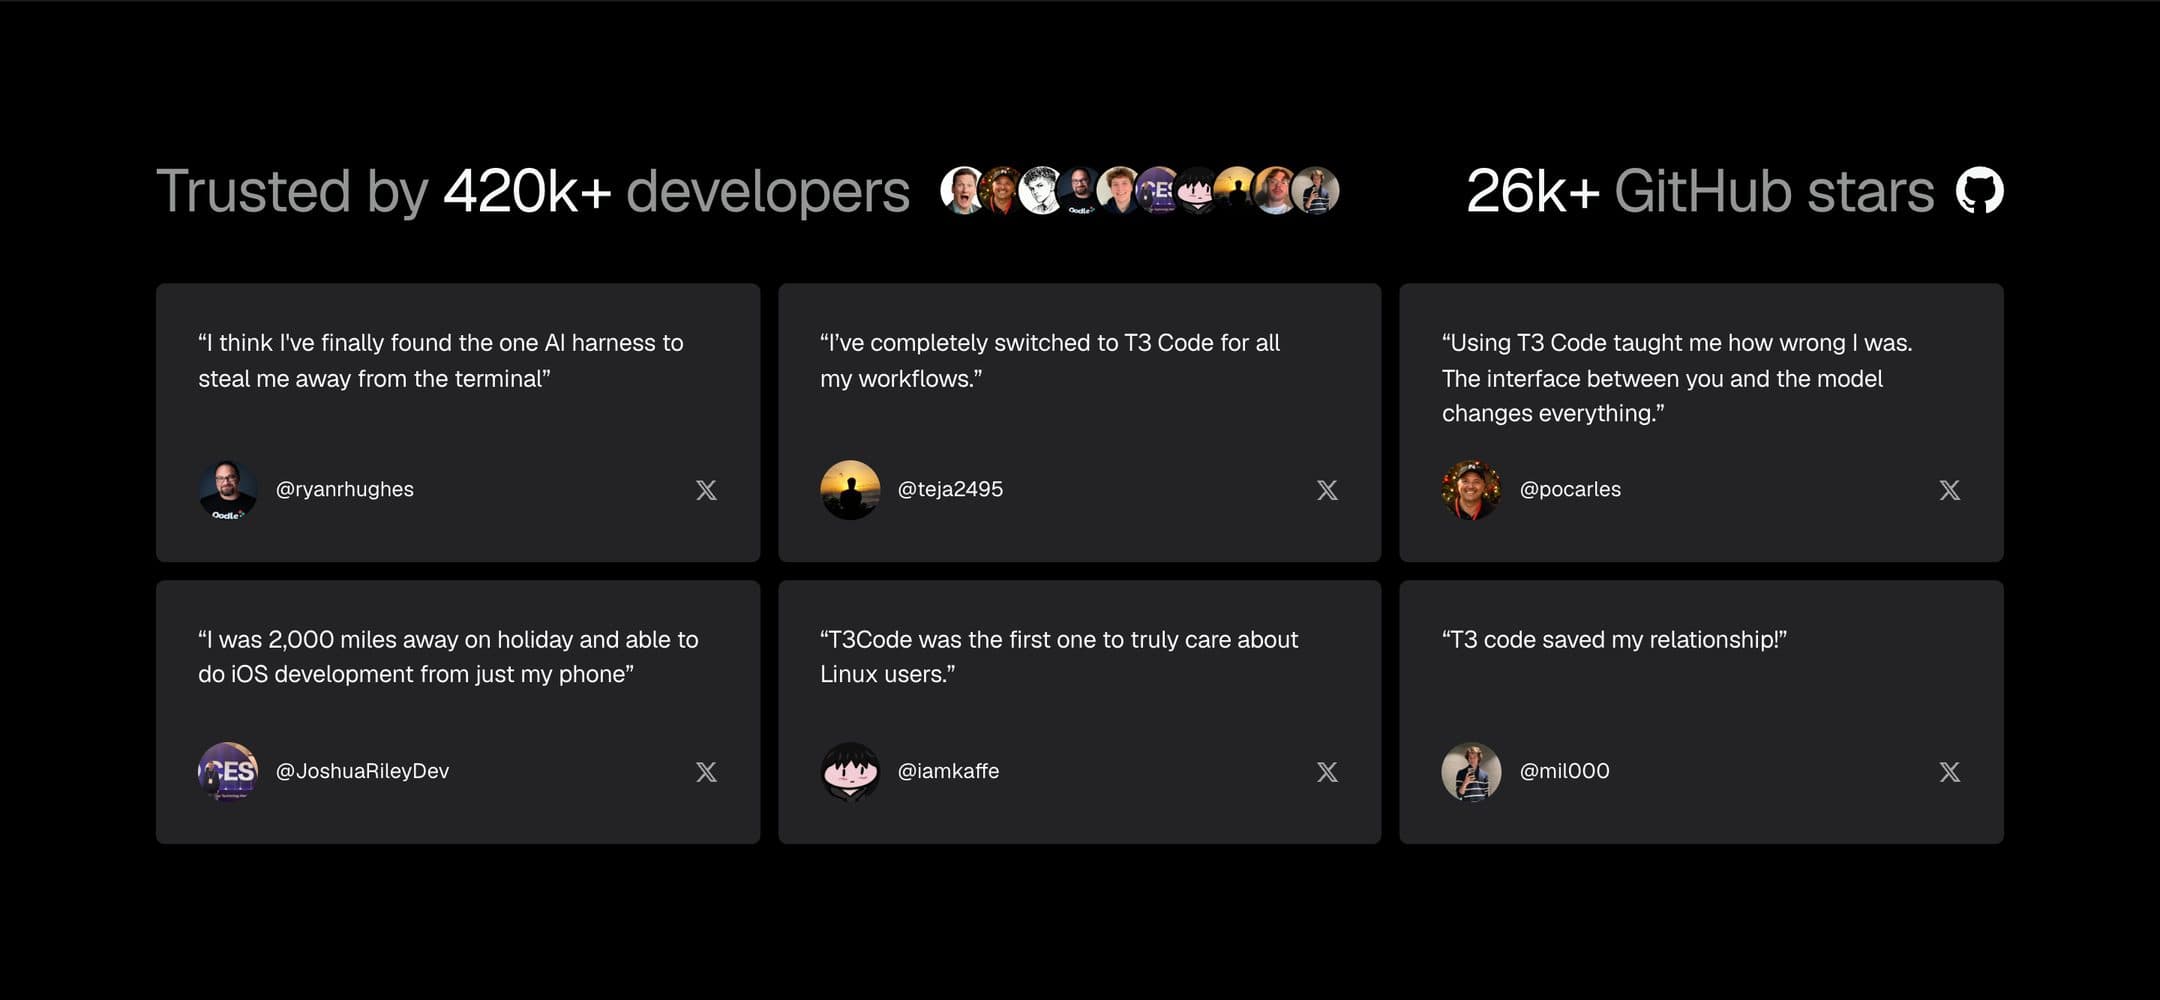Click quote about switching to T3 Code workflows
This screenshot has width=2160, height=1000.
pyautogui.click(x=1050, y=361)
